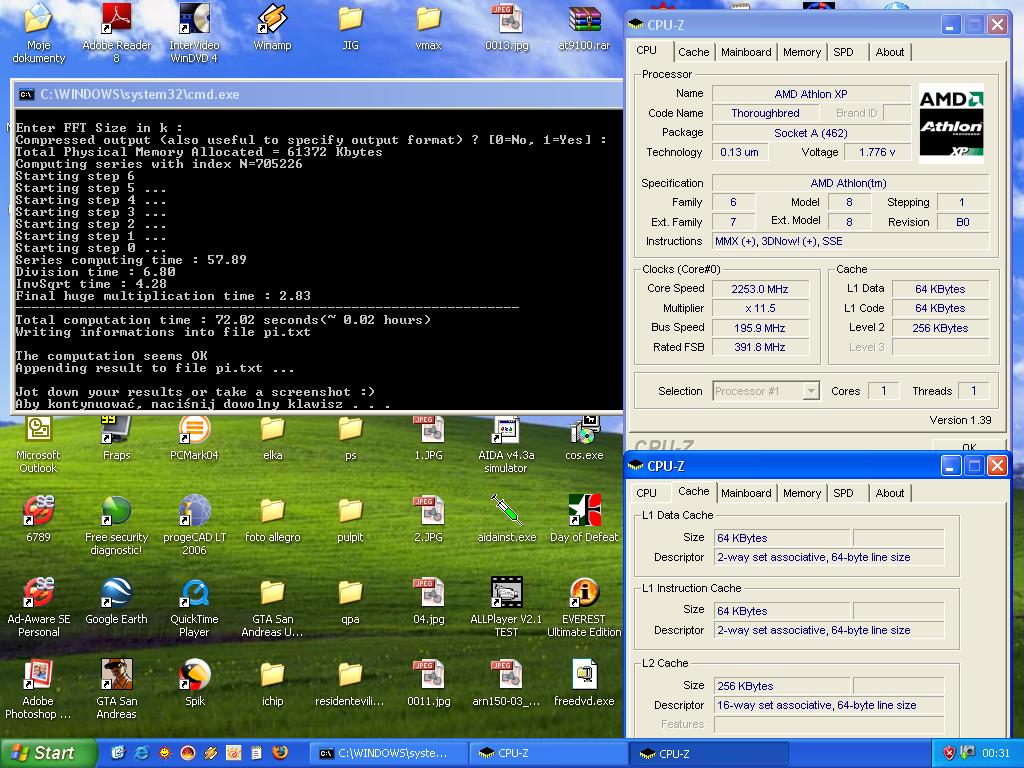Viewport: 1024px width, 768px height.
Task: Click the cmd.exe window title bar
Action: pyautogui.click(x=318, y=95)
